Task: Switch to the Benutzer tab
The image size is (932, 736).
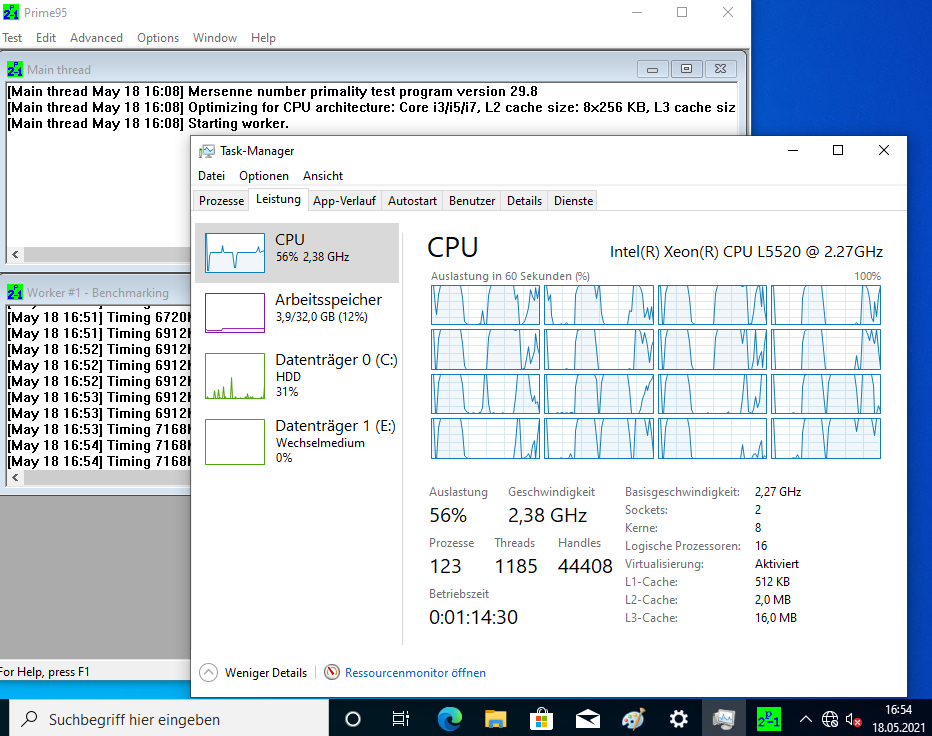Action: pyautogui.click(x=472, y=201)
